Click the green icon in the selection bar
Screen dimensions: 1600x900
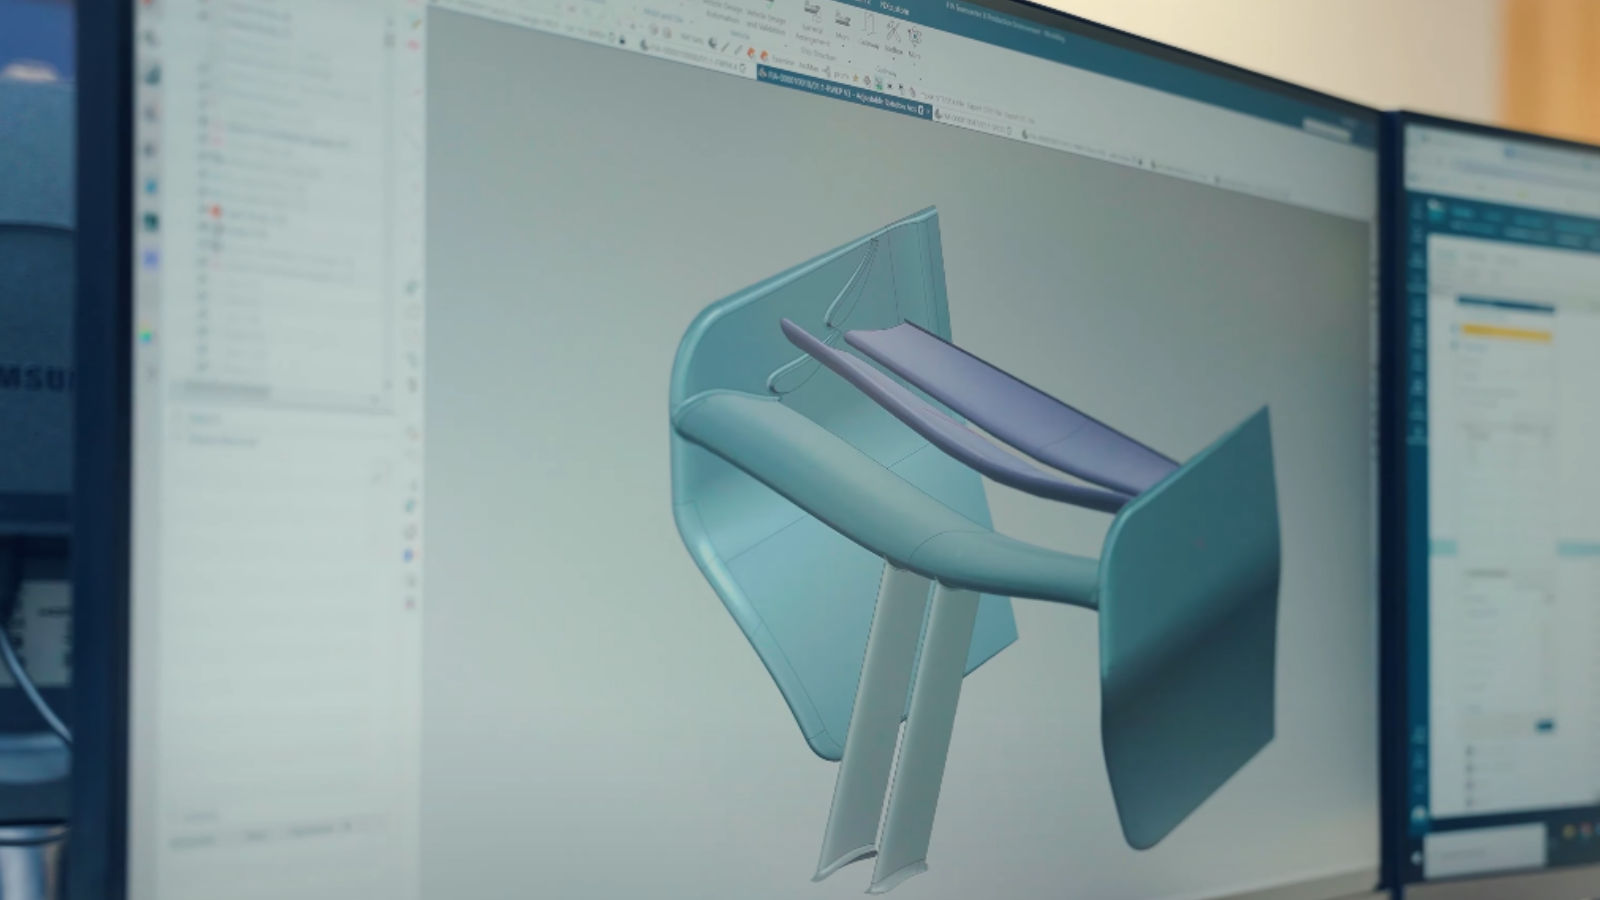[x=879, y=84]
